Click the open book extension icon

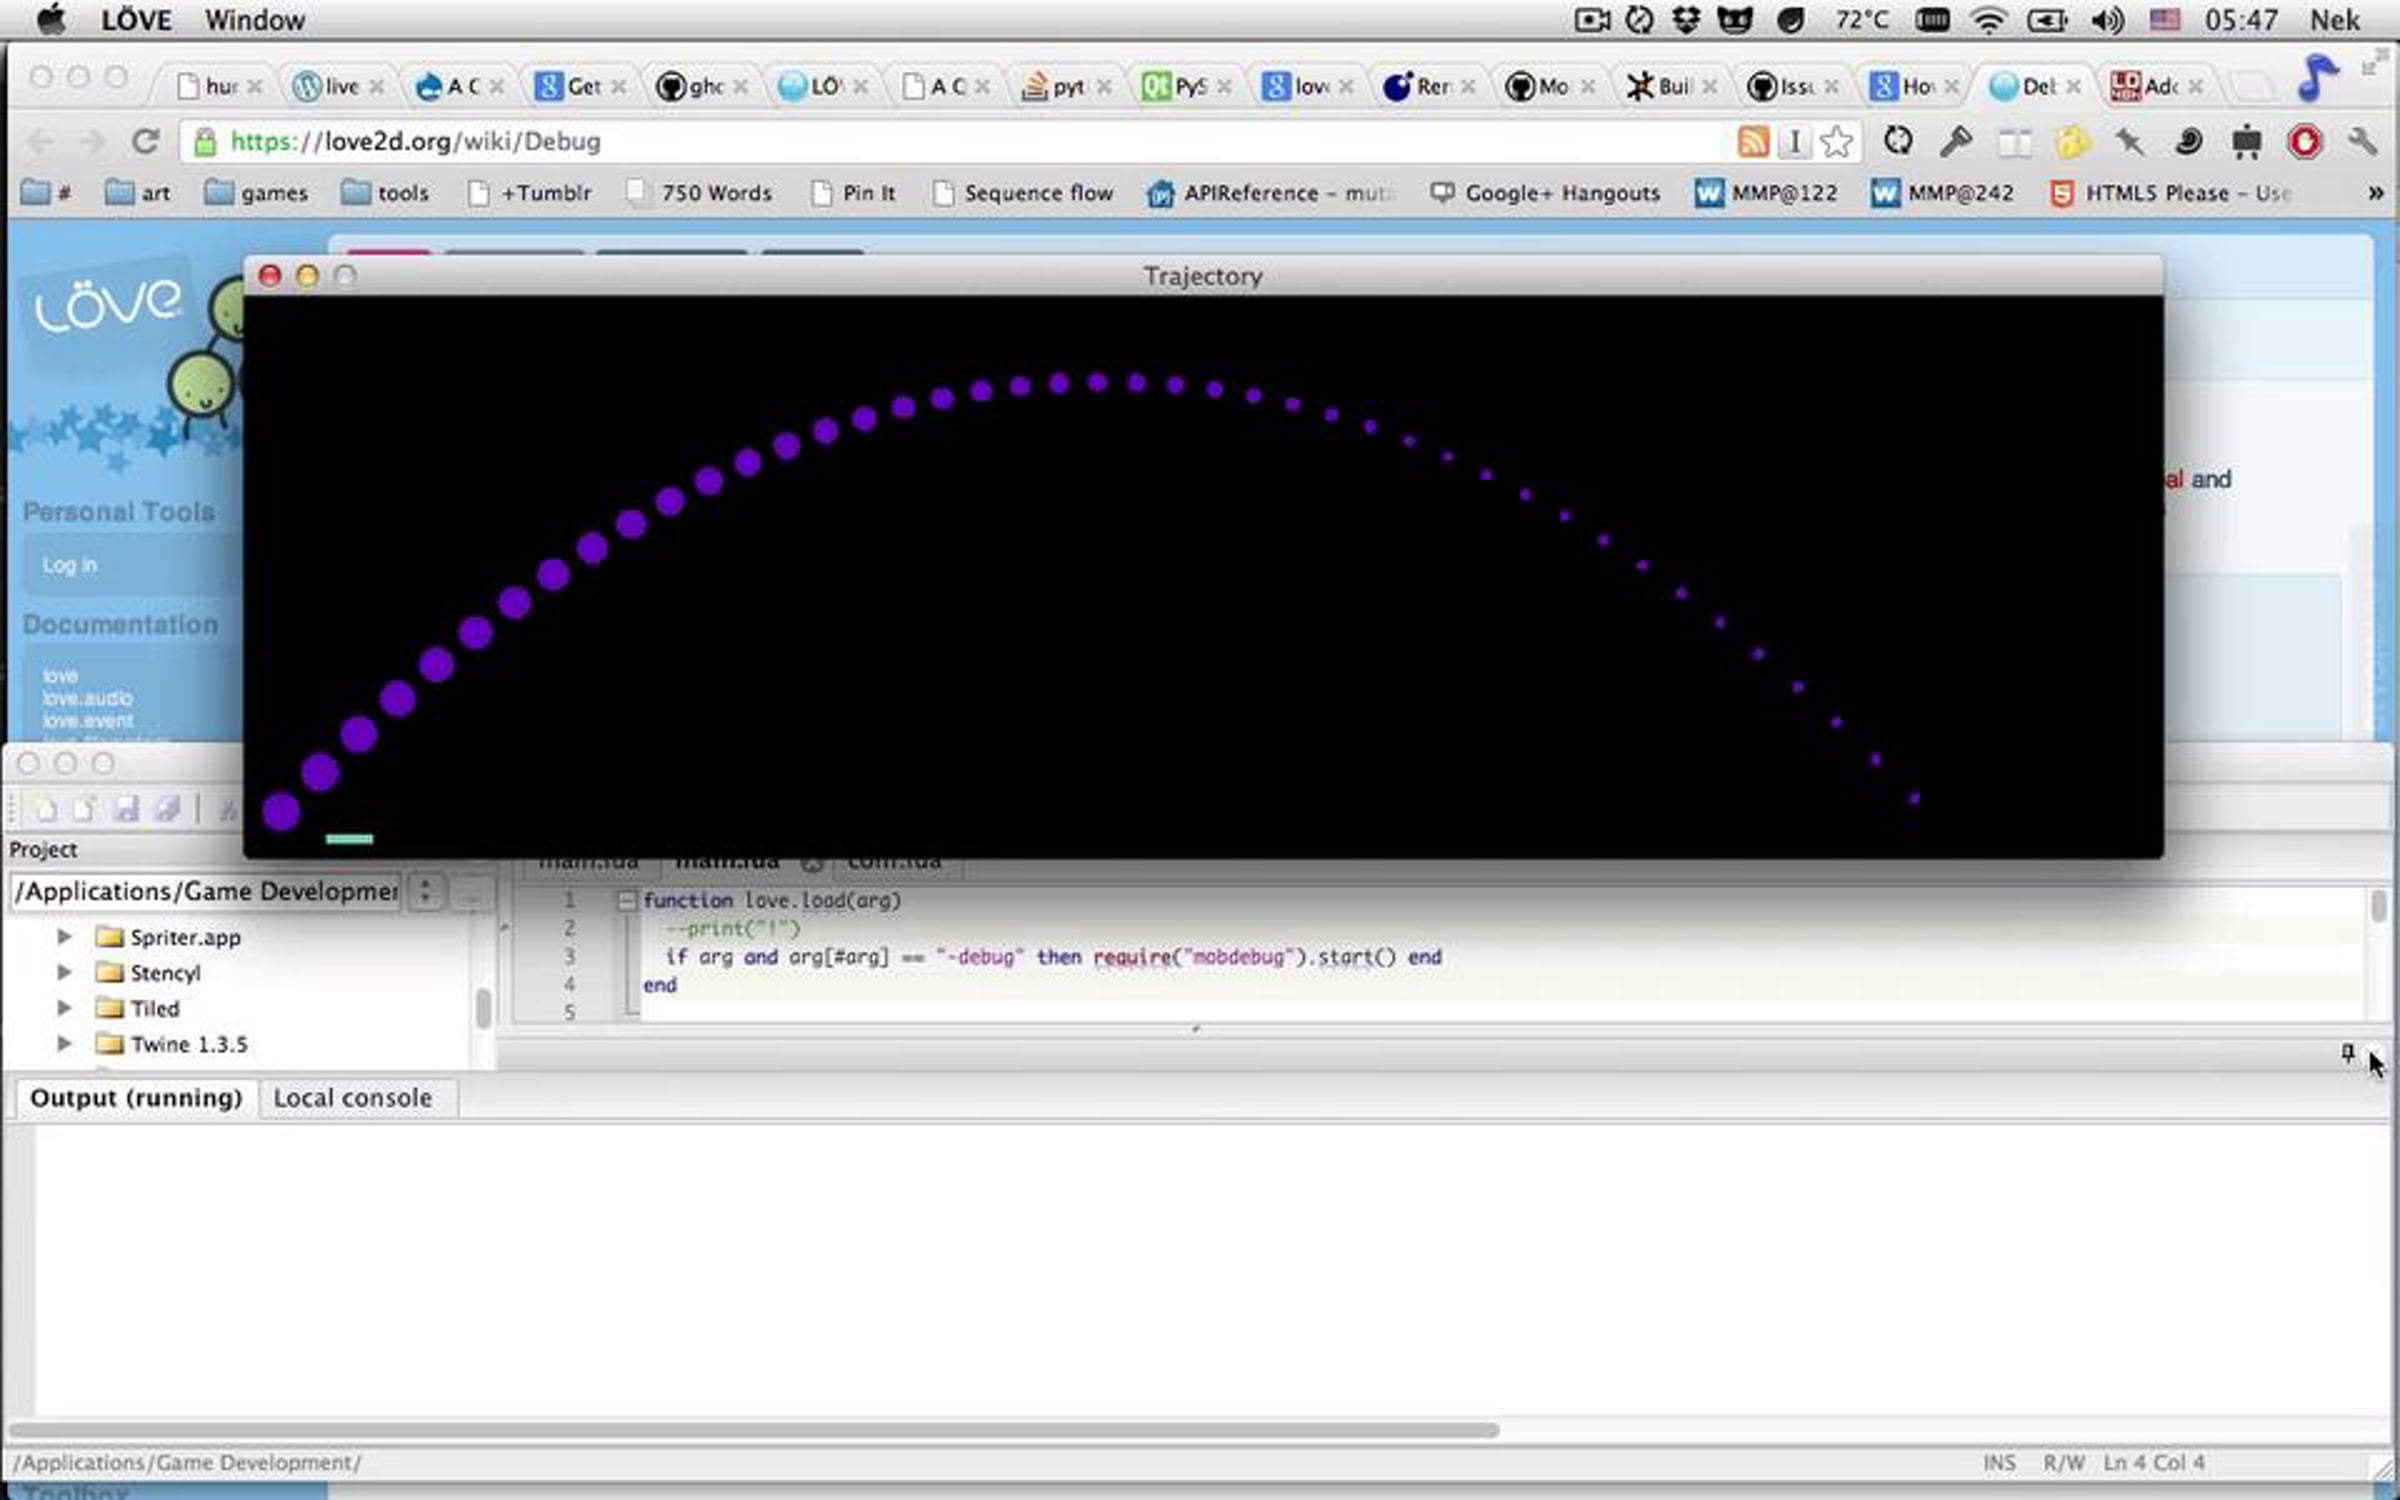pyautogui.click(x=2014, y=143)
